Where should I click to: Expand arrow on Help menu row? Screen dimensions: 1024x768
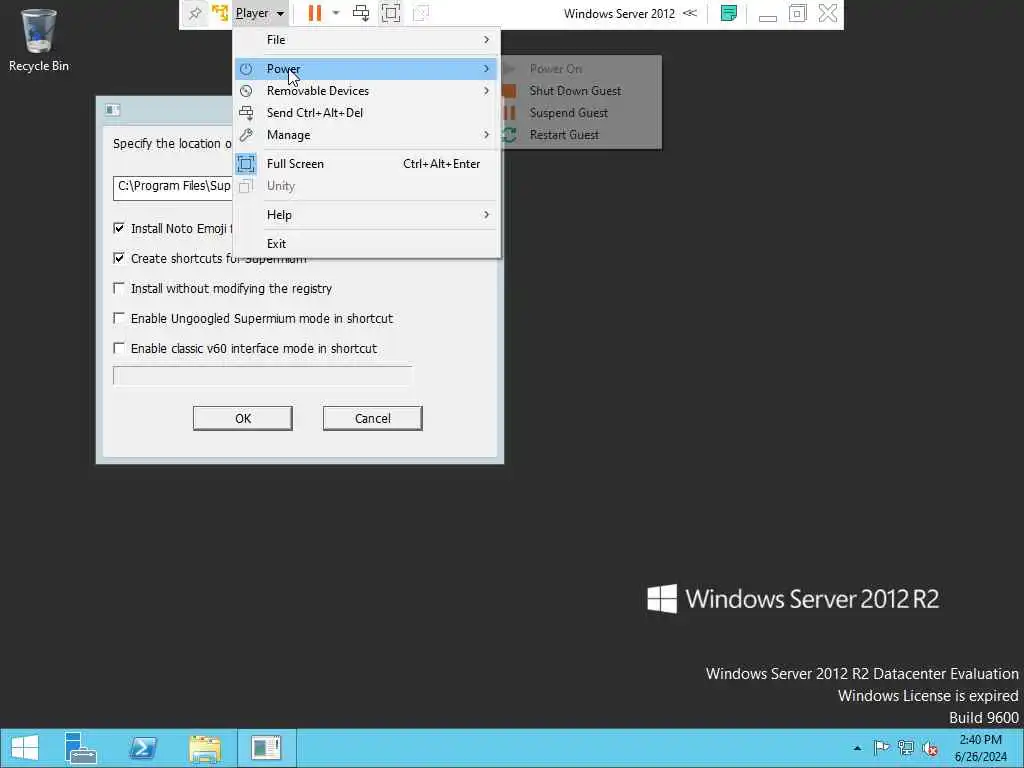pos(487,215)
